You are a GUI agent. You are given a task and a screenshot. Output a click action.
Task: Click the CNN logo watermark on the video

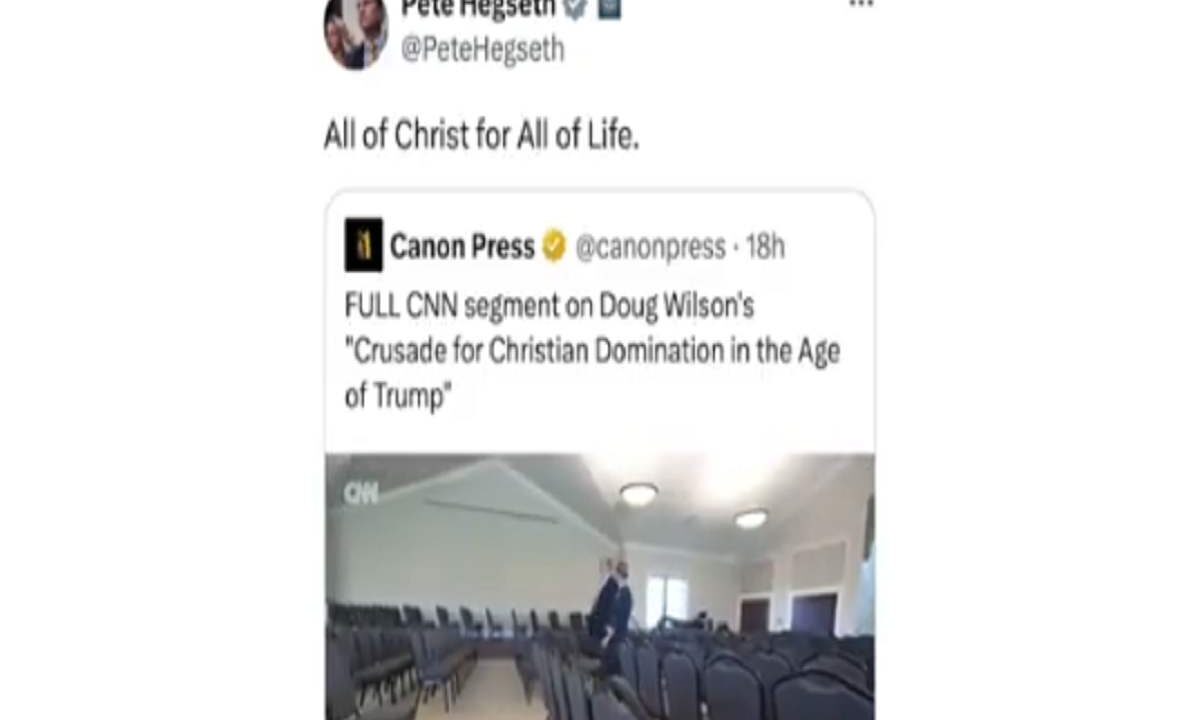(361, 493)
